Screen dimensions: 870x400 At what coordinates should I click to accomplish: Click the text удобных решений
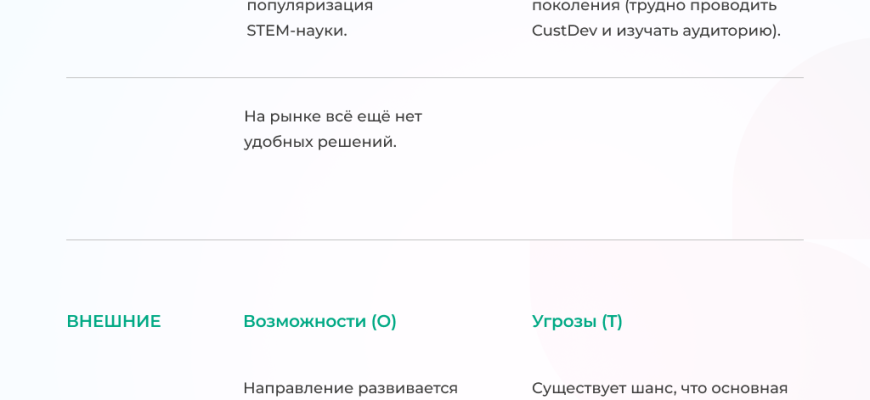click(320, 142)
